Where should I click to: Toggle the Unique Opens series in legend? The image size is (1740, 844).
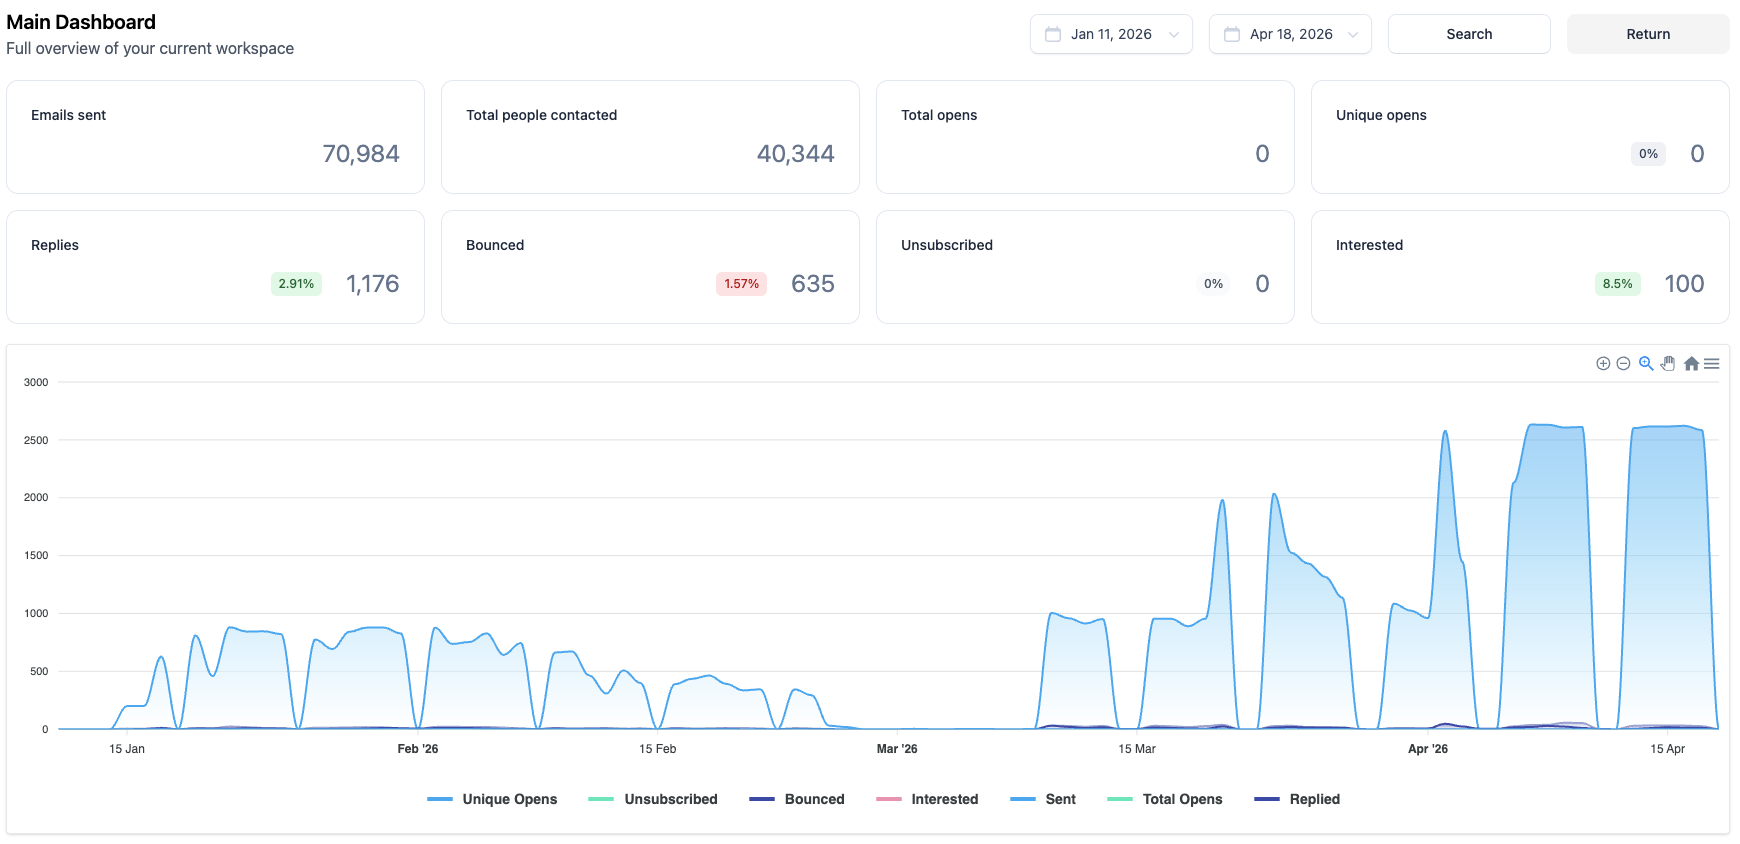coord(492,799)
